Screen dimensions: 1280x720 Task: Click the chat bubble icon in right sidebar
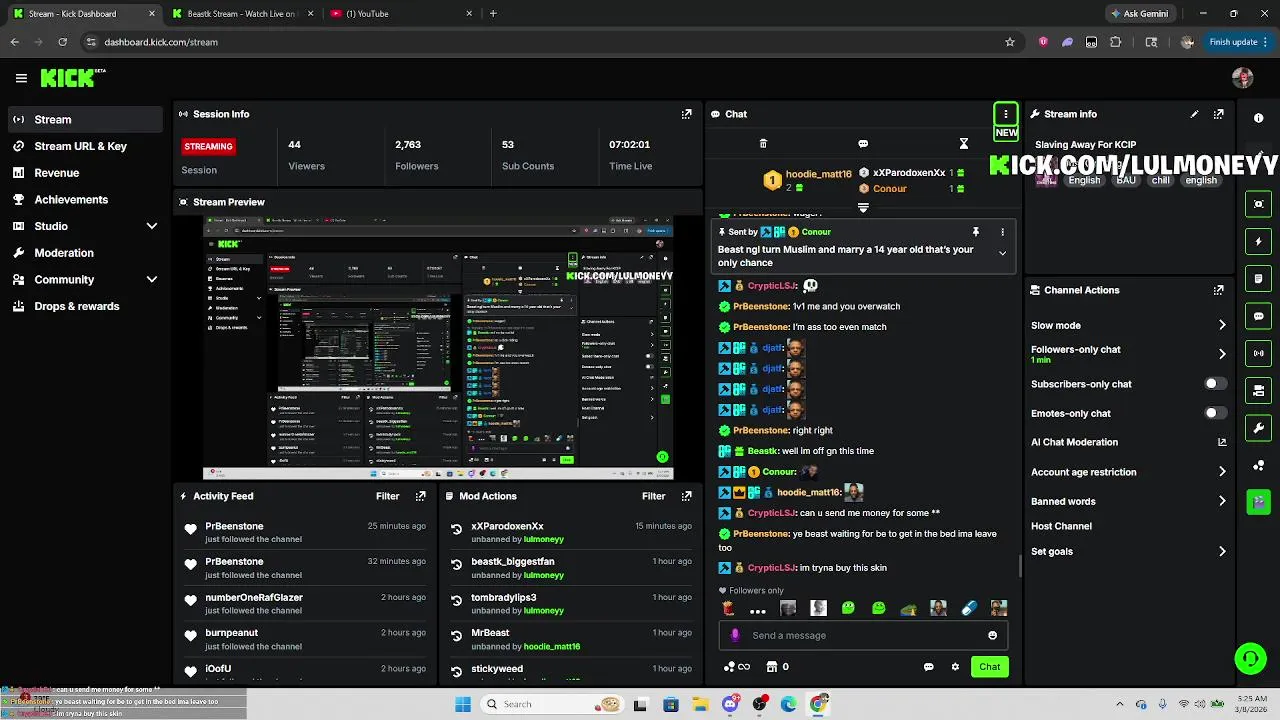(x=1259, y=316)
